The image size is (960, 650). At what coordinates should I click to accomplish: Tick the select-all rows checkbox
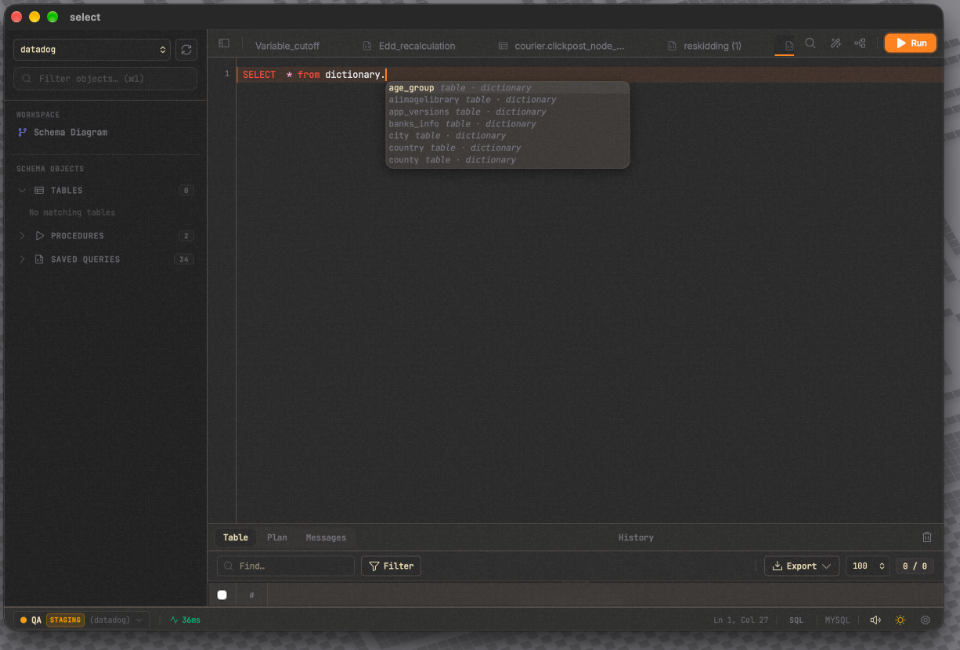[222, 594]
